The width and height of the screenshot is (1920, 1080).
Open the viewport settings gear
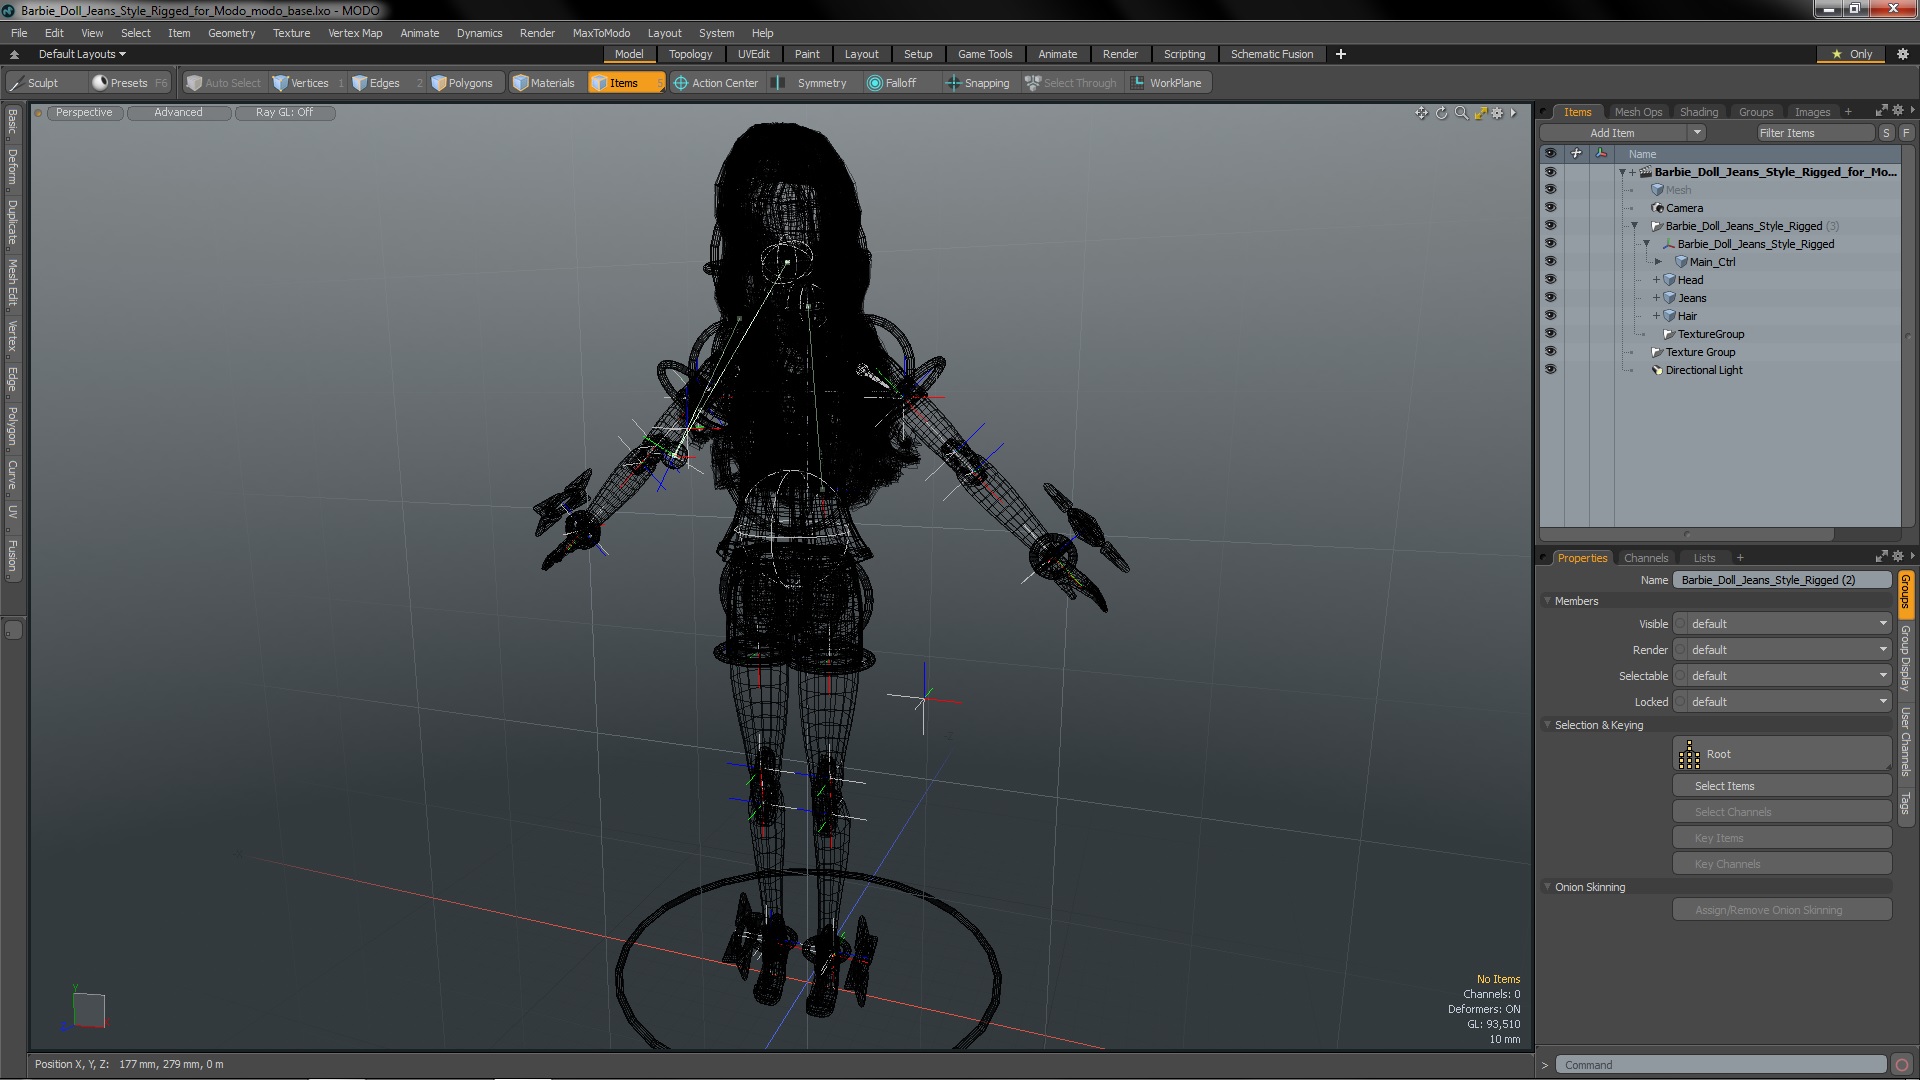(1497, 113)
